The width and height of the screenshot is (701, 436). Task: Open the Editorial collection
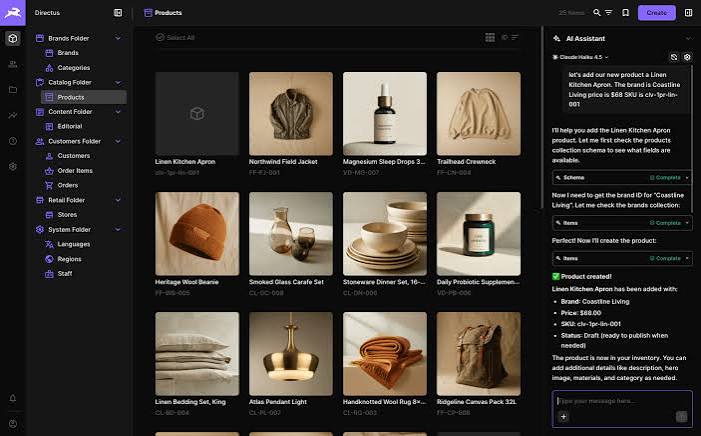coord(70,127)
